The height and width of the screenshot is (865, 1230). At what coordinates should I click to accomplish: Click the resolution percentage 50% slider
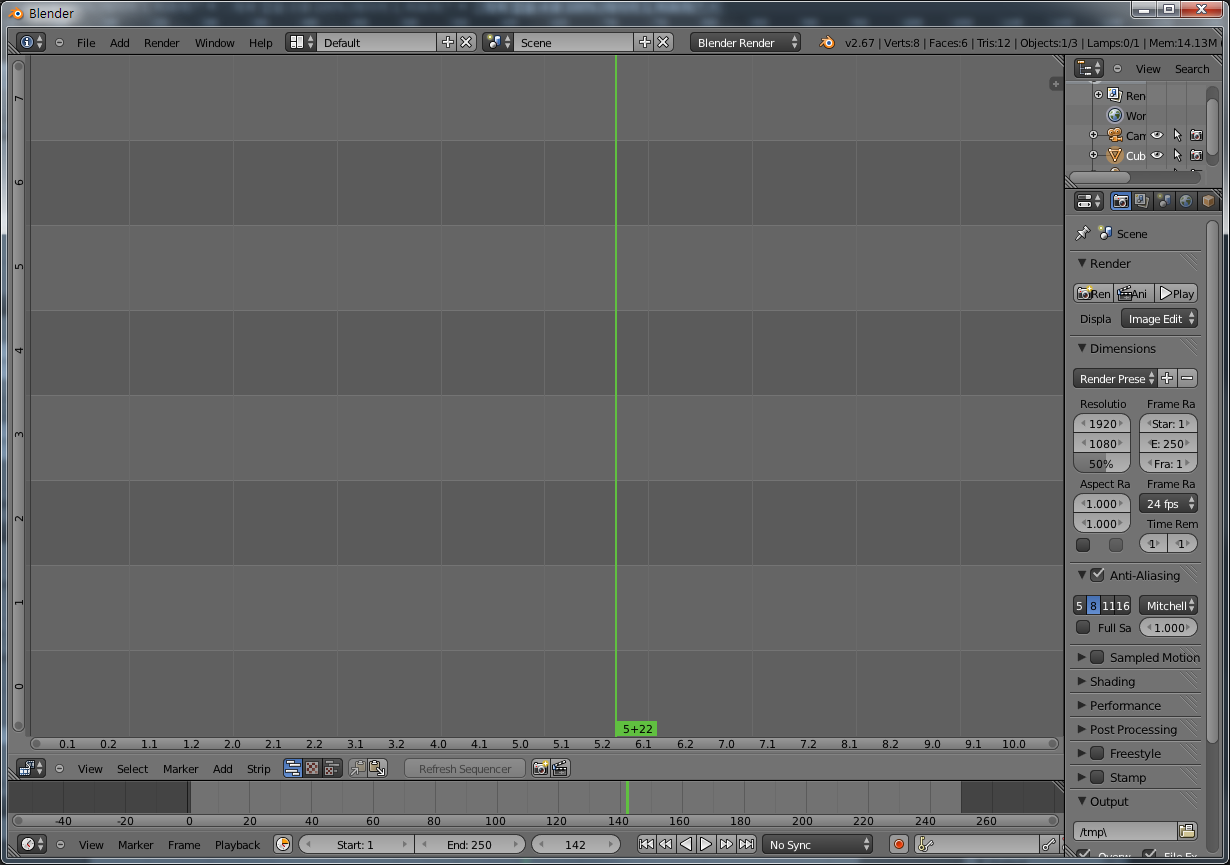tap(1102, 464)
